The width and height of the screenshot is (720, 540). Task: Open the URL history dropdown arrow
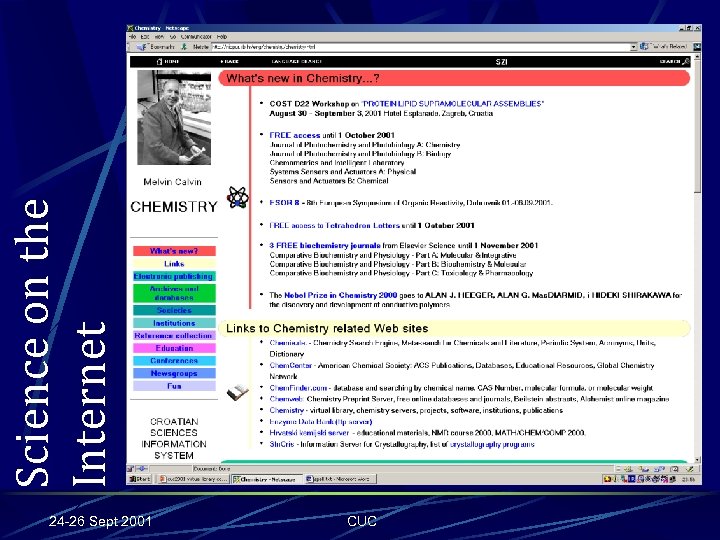click(634, 47)
